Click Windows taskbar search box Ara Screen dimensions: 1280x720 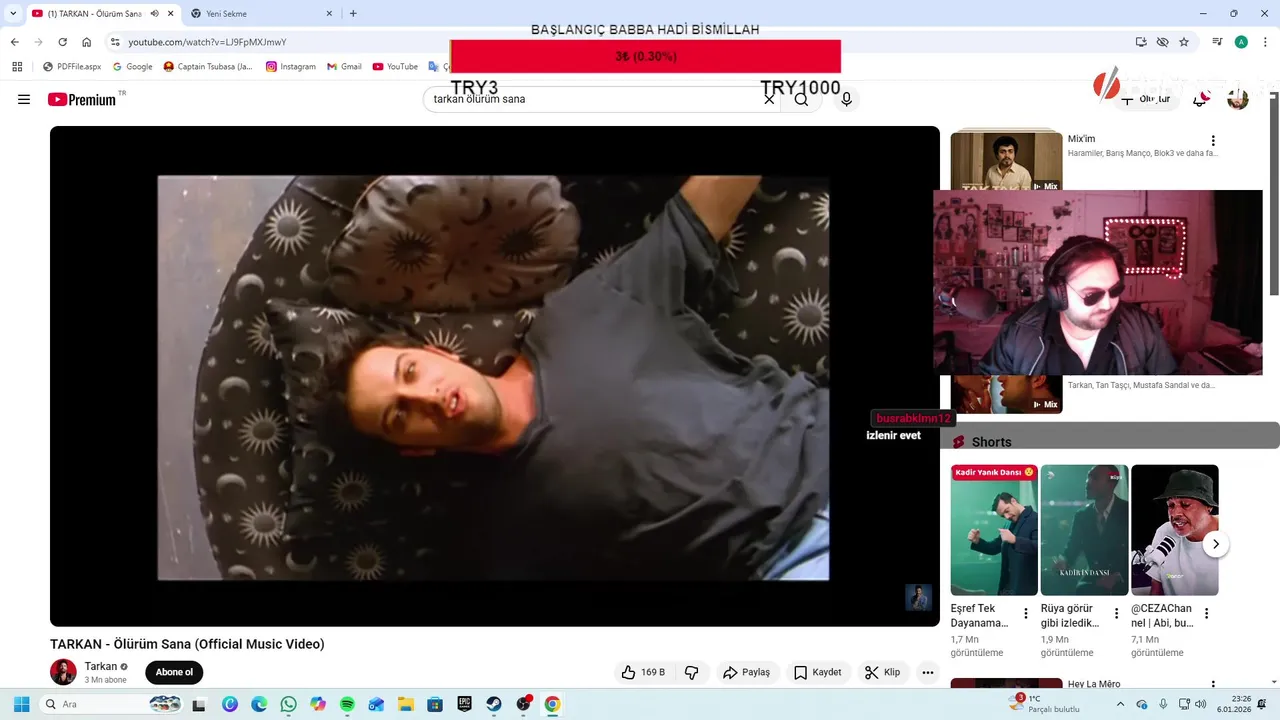[x=112, y=704]
